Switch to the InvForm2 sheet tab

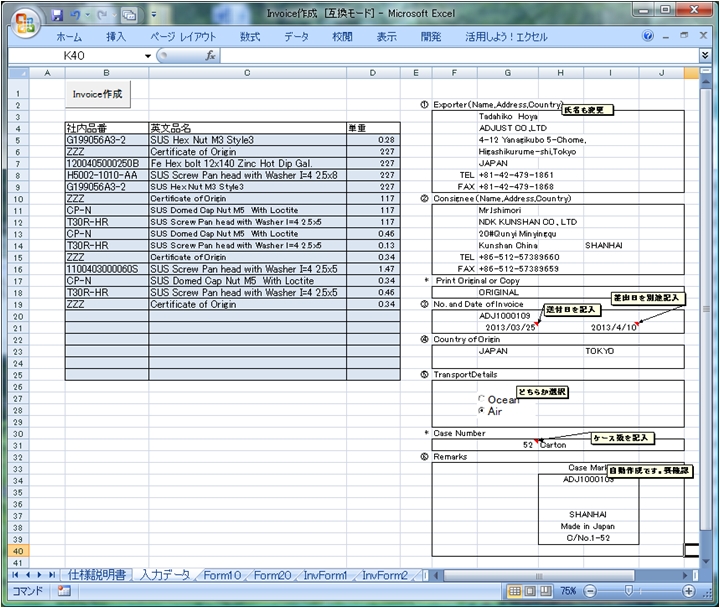coord(385,575)
